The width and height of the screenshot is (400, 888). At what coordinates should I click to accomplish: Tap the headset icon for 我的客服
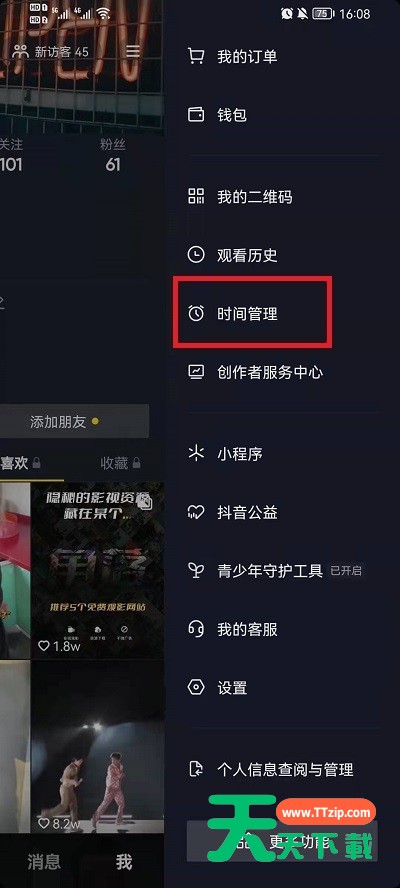(x=196, y=629)
